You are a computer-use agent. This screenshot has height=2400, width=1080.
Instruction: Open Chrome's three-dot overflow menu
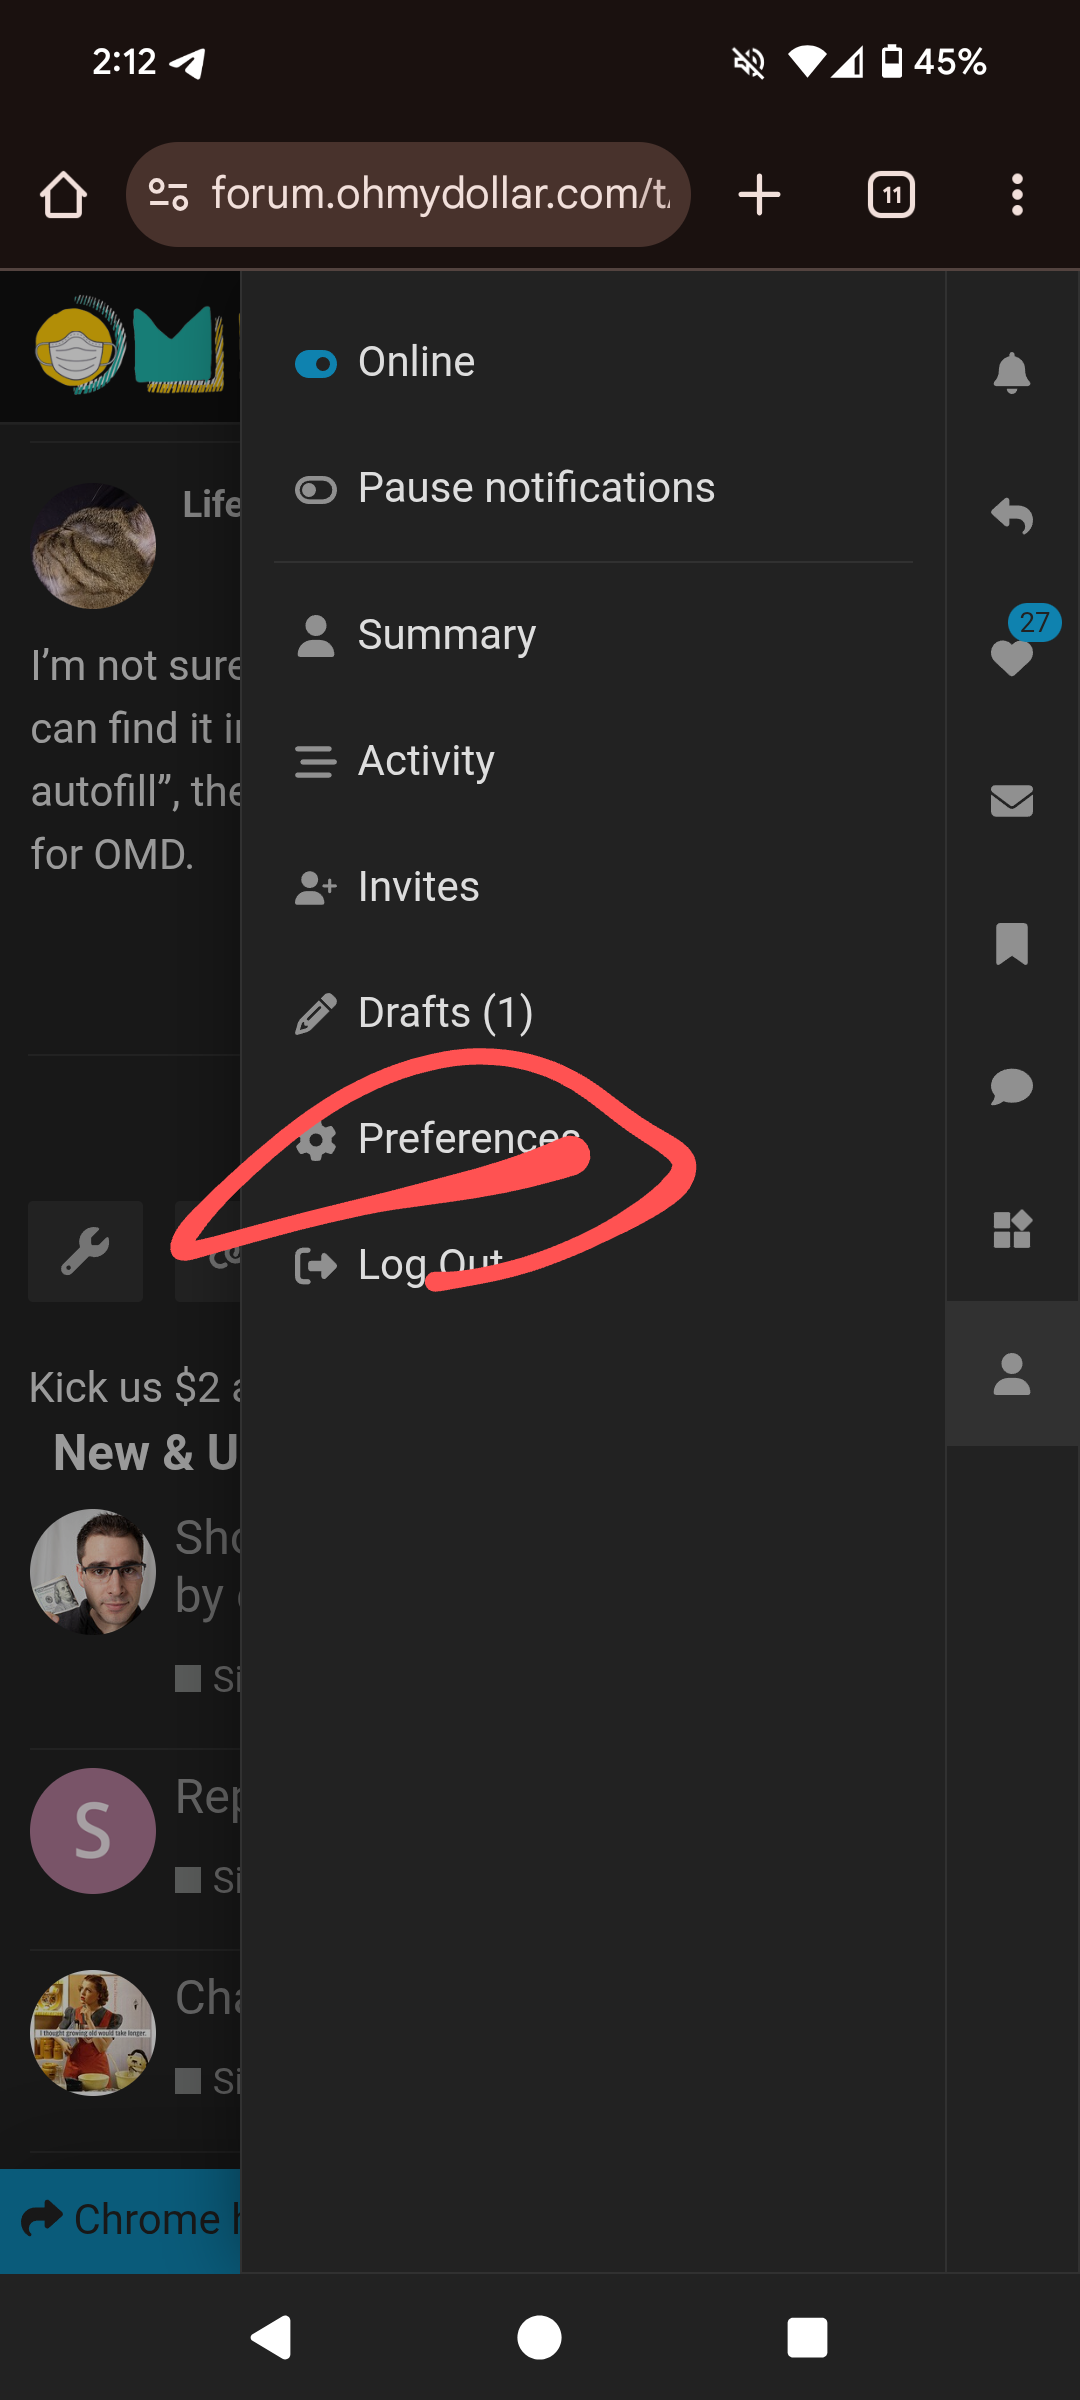(x=1017, y=194)
